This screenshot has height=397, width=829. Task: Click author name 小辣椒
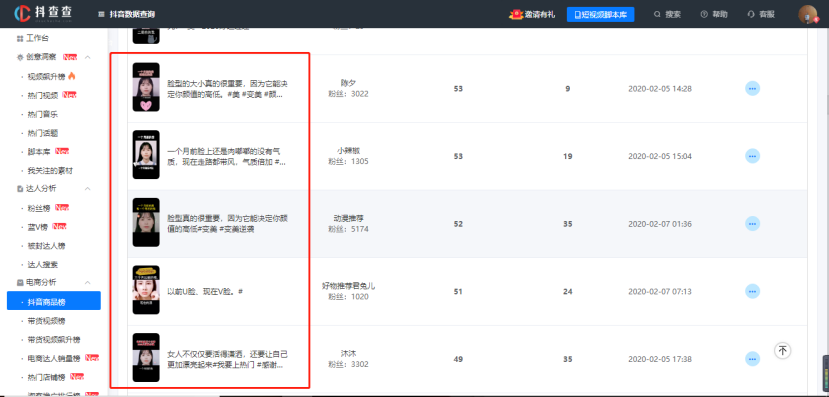(348, 150)
